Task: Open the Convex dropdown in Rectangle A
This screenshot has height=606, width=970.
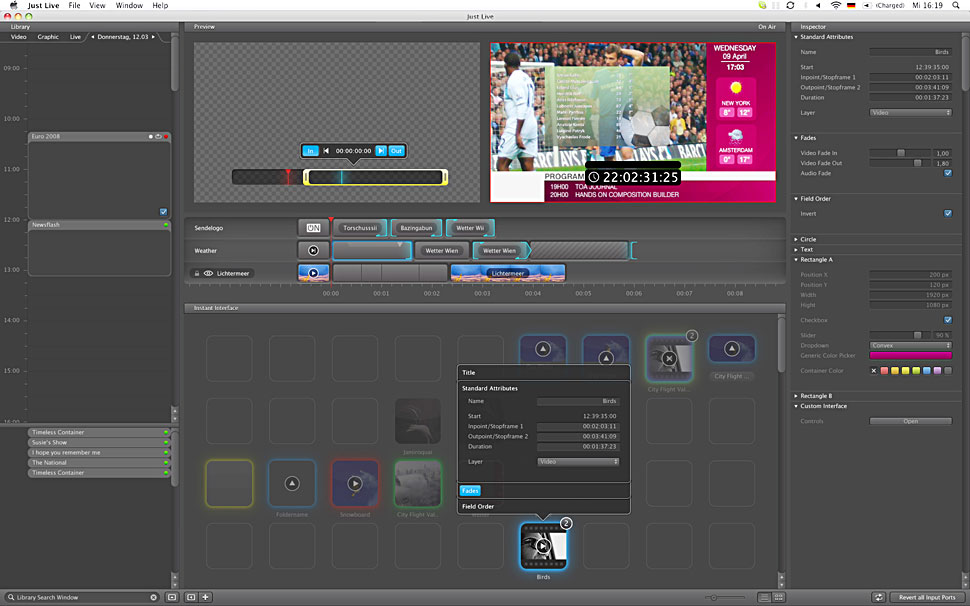Action: pyautogui.click(x=910, y=345)
